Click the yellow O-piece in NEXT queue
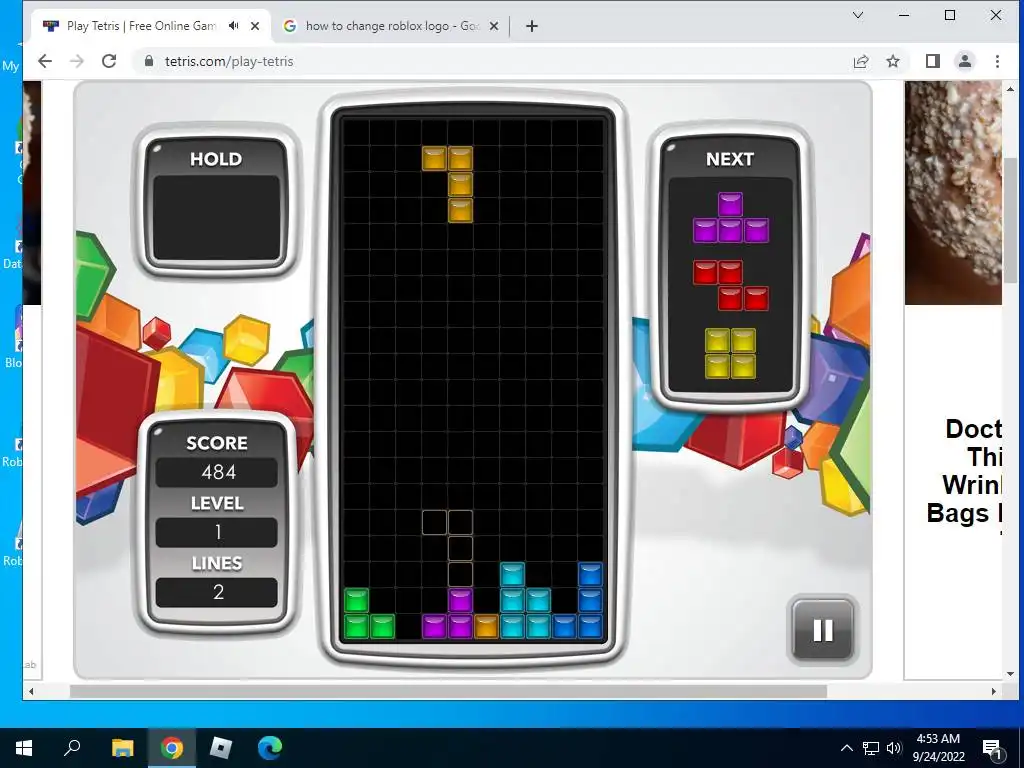The height and width of the screenshot is (768, 1024). pos(730,353)
